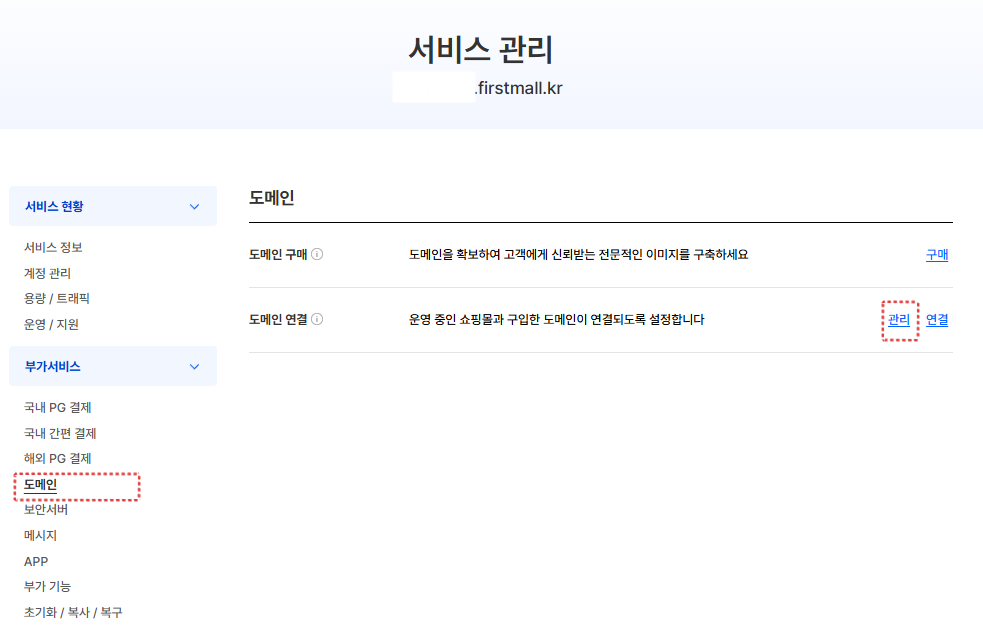983x638 pixels.
Task: Open the 메시지 menu item
Action: tap(40, 535)
